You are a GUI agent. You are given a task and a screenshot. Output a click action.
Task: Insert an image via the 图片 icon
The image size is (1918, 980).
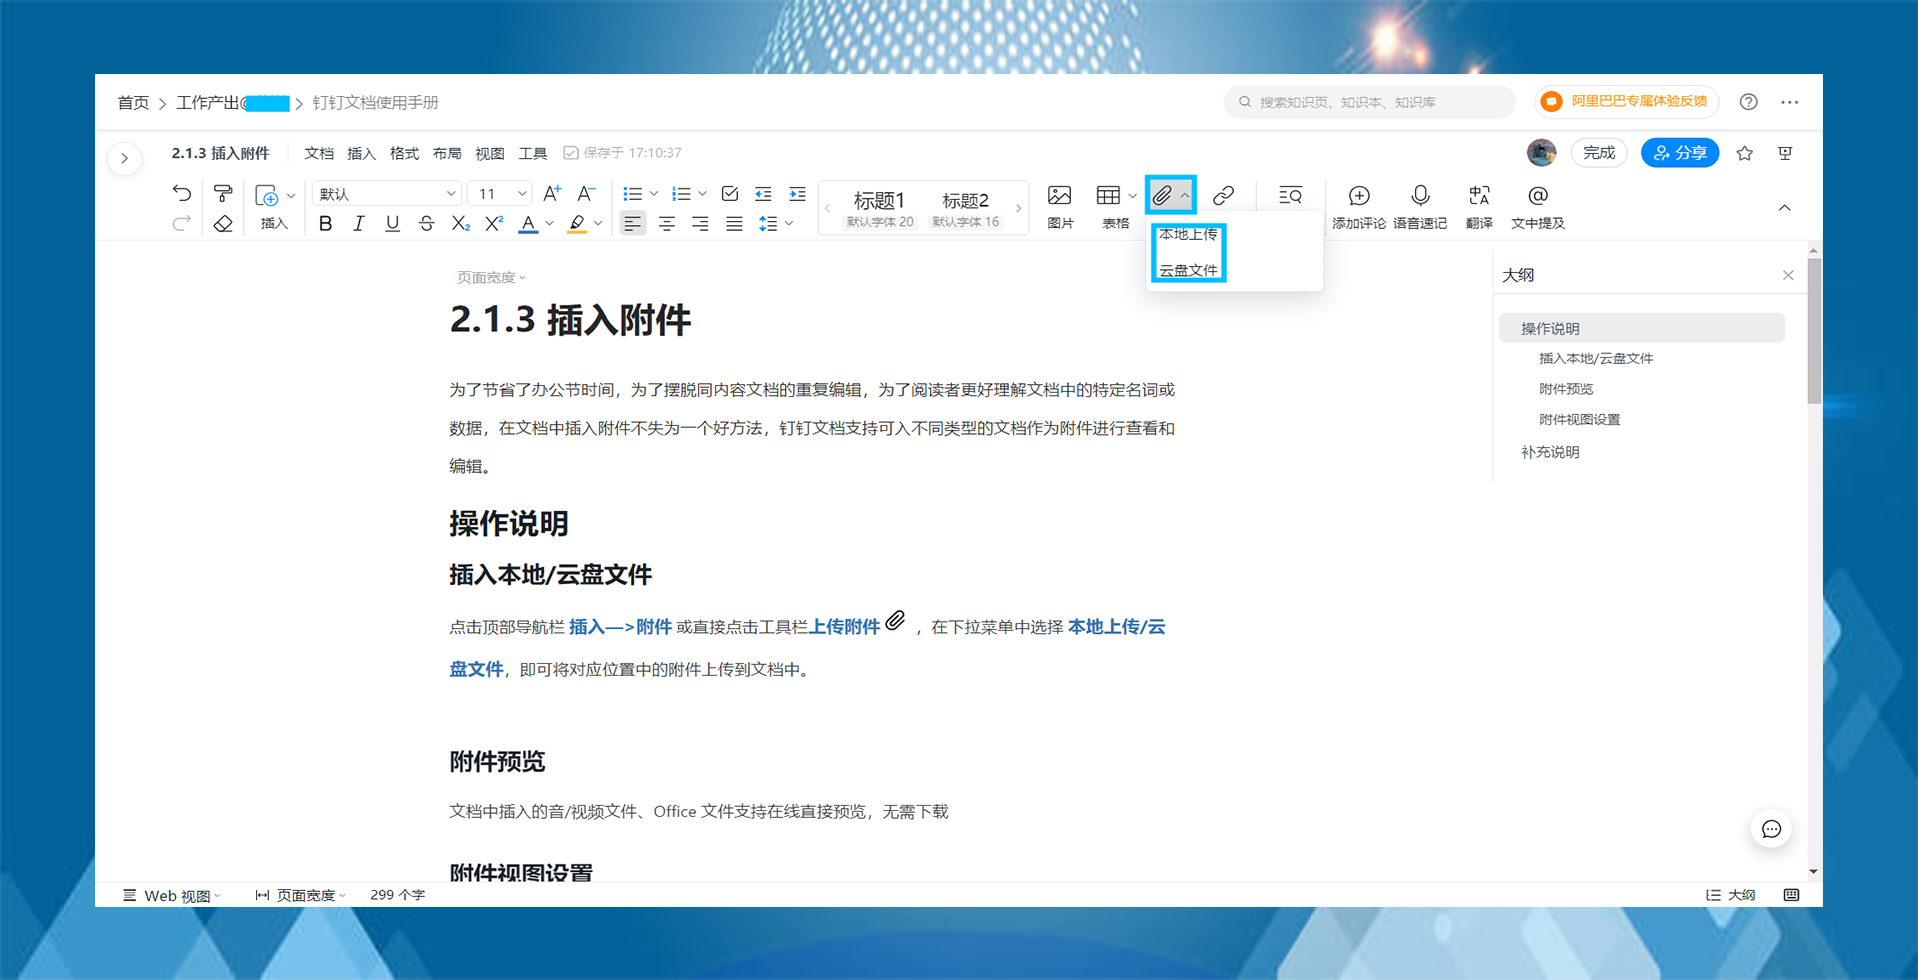[1060, 205]
